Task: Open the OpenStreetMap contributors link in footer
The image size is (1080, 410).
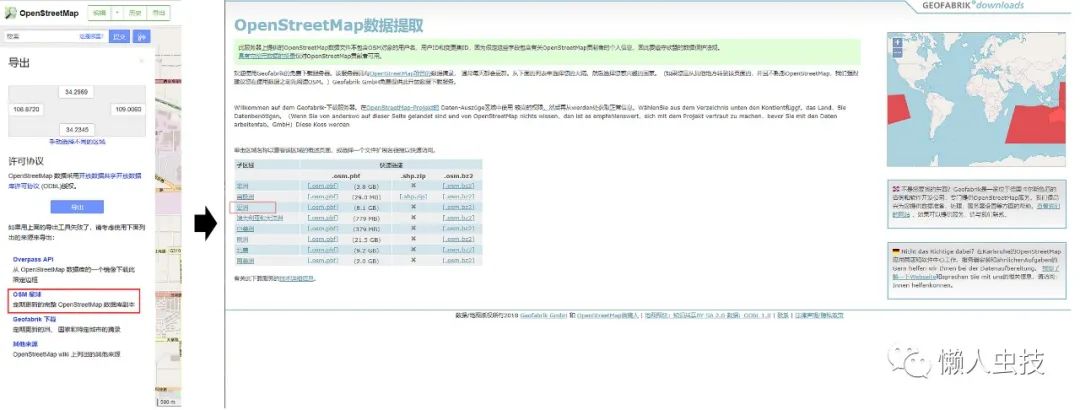Action: (x=607, y=315)
